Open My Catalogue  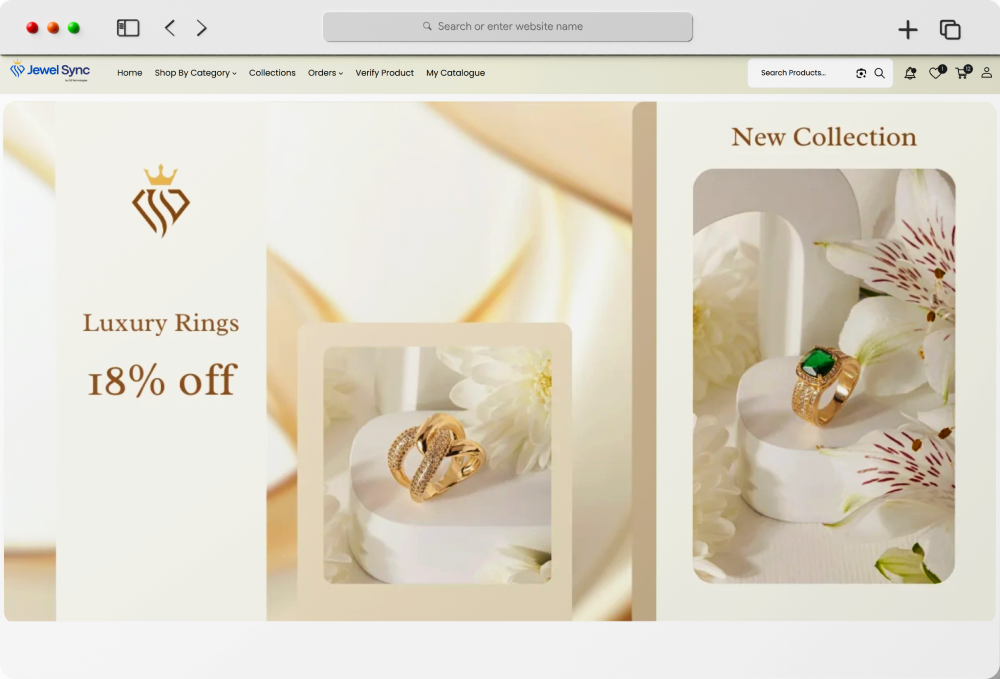coord(456,72)
